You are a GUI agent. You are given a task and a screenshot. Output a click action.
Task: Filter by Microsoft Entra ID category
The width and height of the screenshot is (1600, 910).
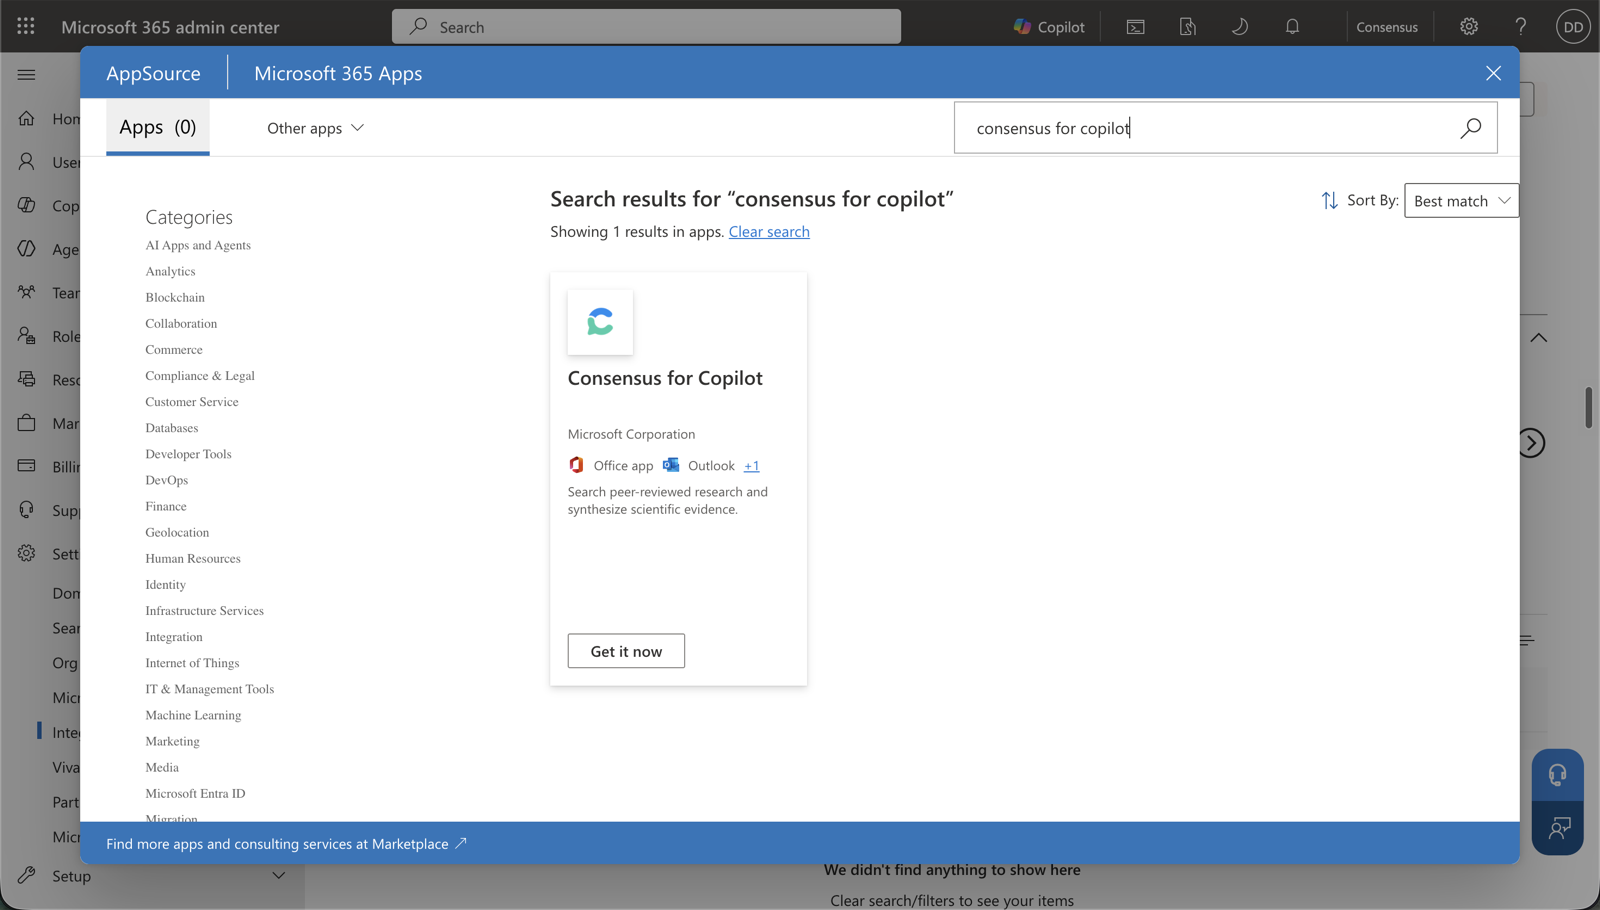[195, 793]
